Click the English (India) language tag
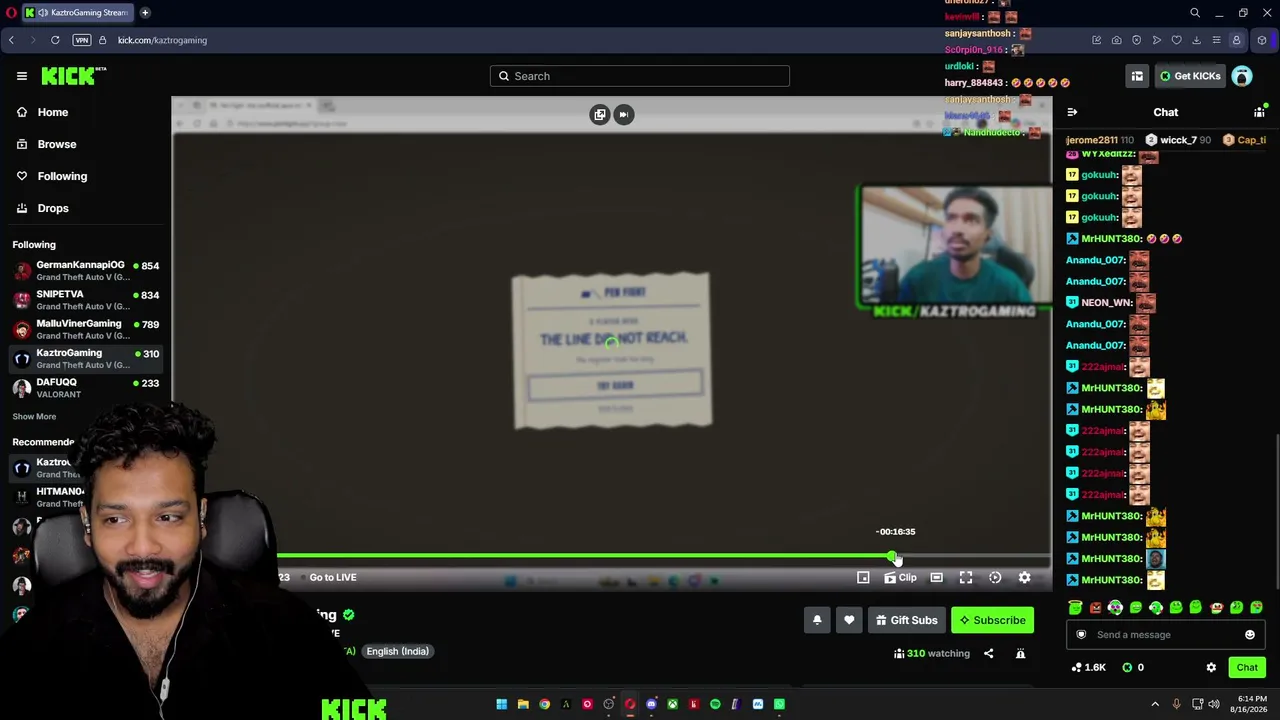 point(397,651)
